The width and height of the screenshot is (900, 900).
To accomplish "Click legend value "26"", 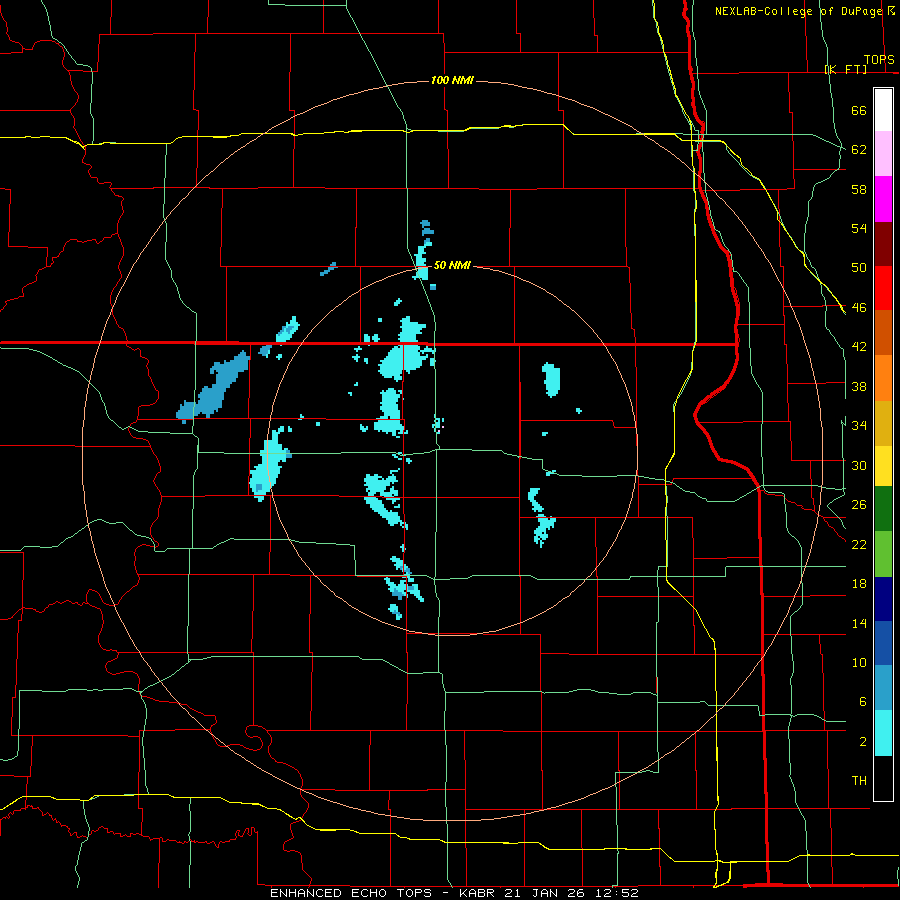I will pyautogui.click(x=859, y=505).
